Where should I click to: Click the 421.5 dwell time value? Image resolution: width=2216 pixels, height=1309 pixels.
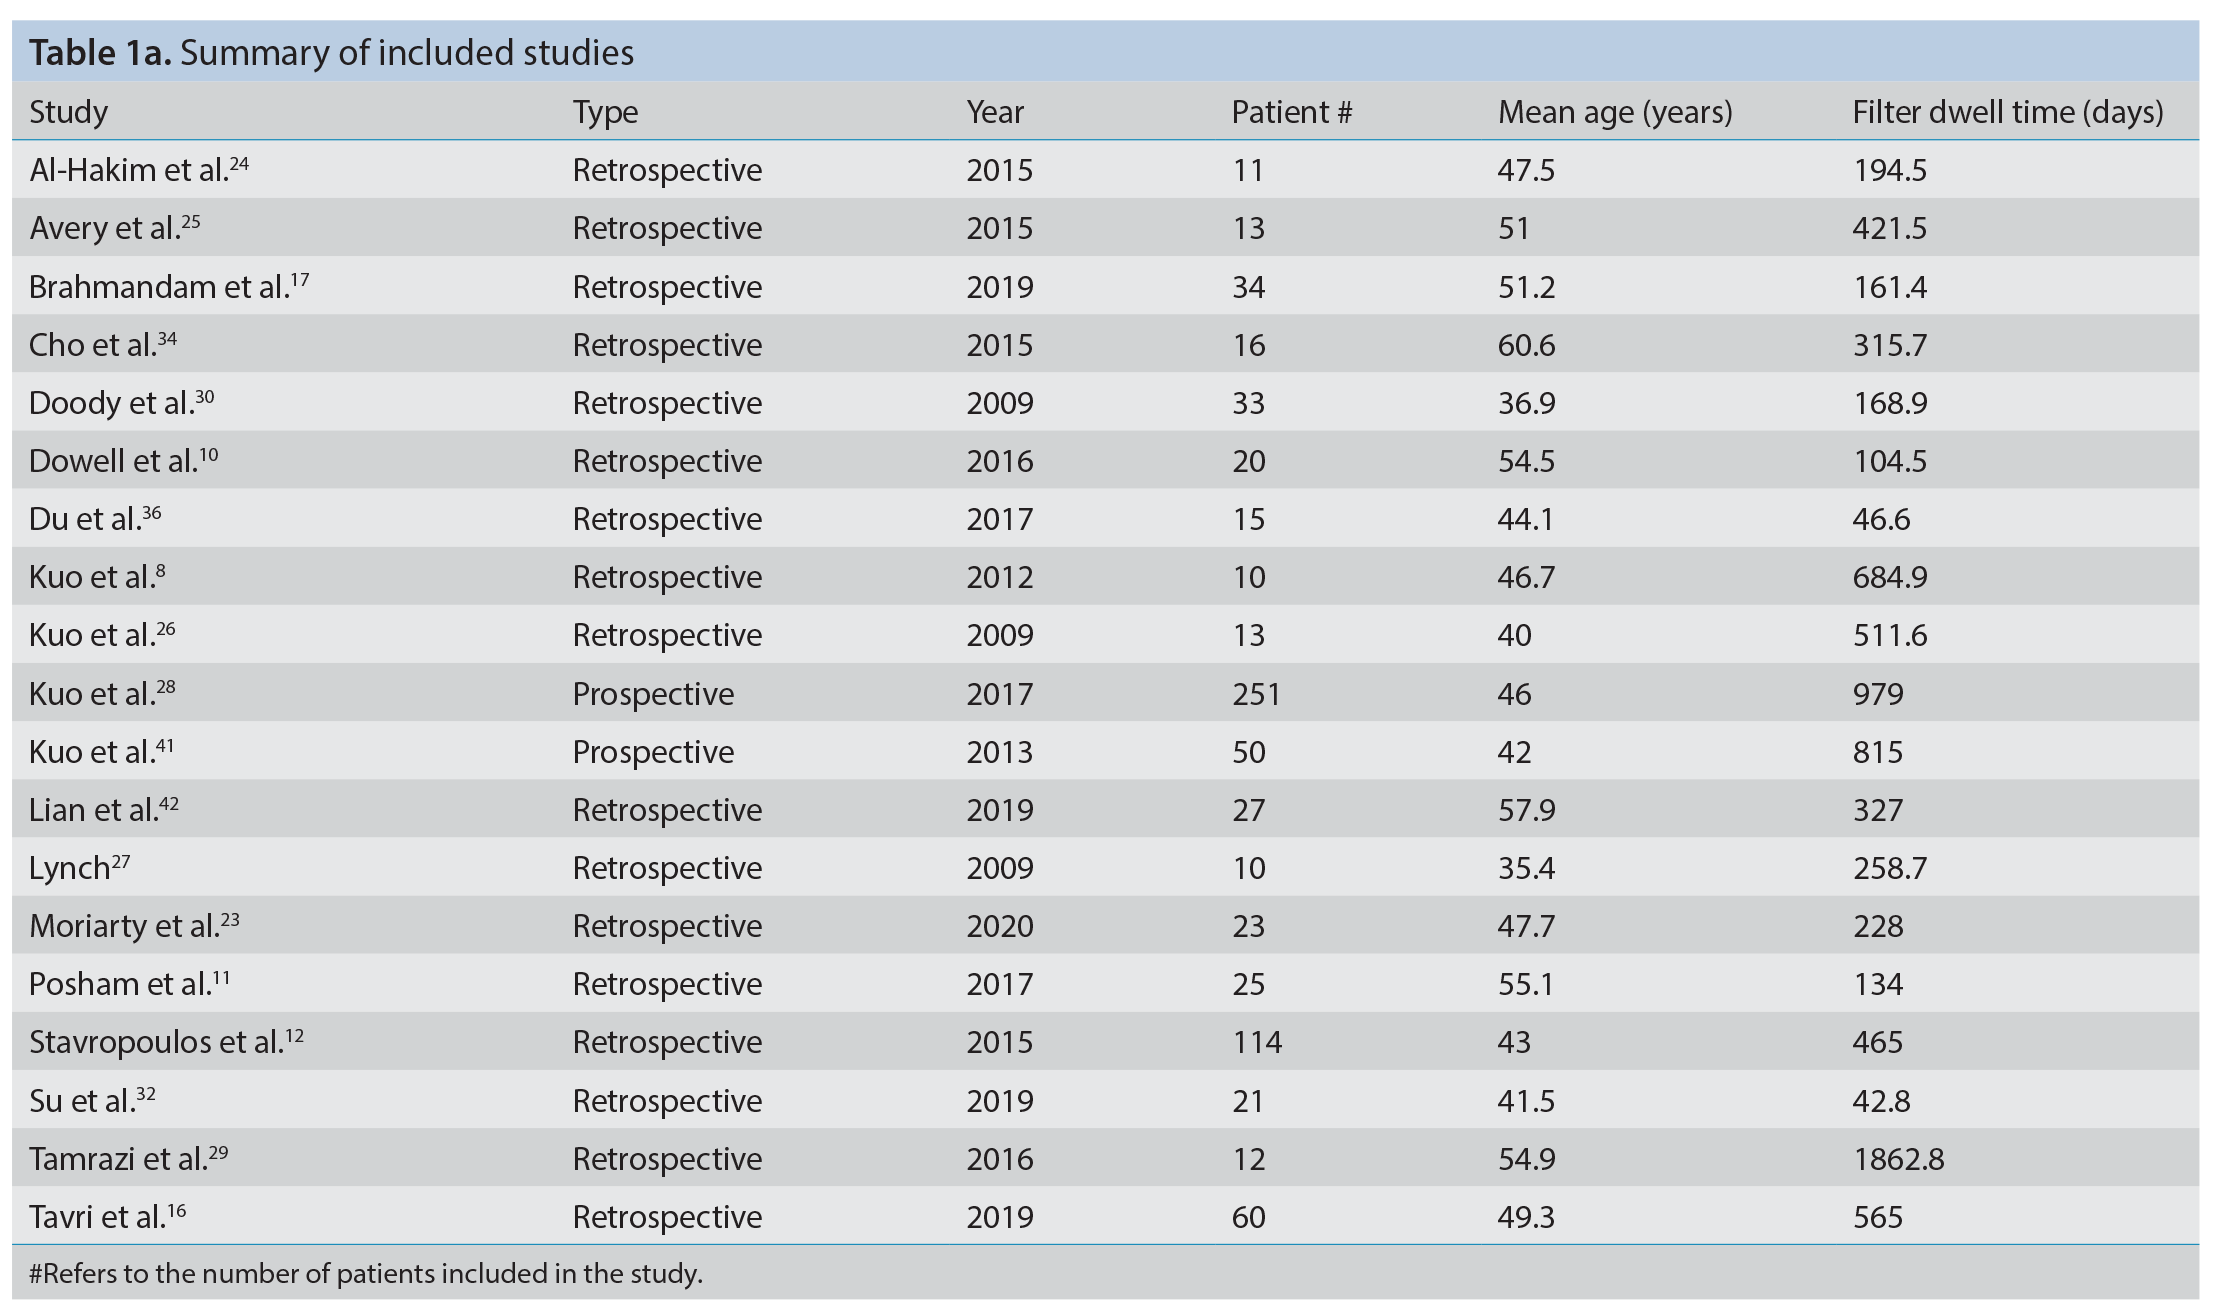(1890, 227)
